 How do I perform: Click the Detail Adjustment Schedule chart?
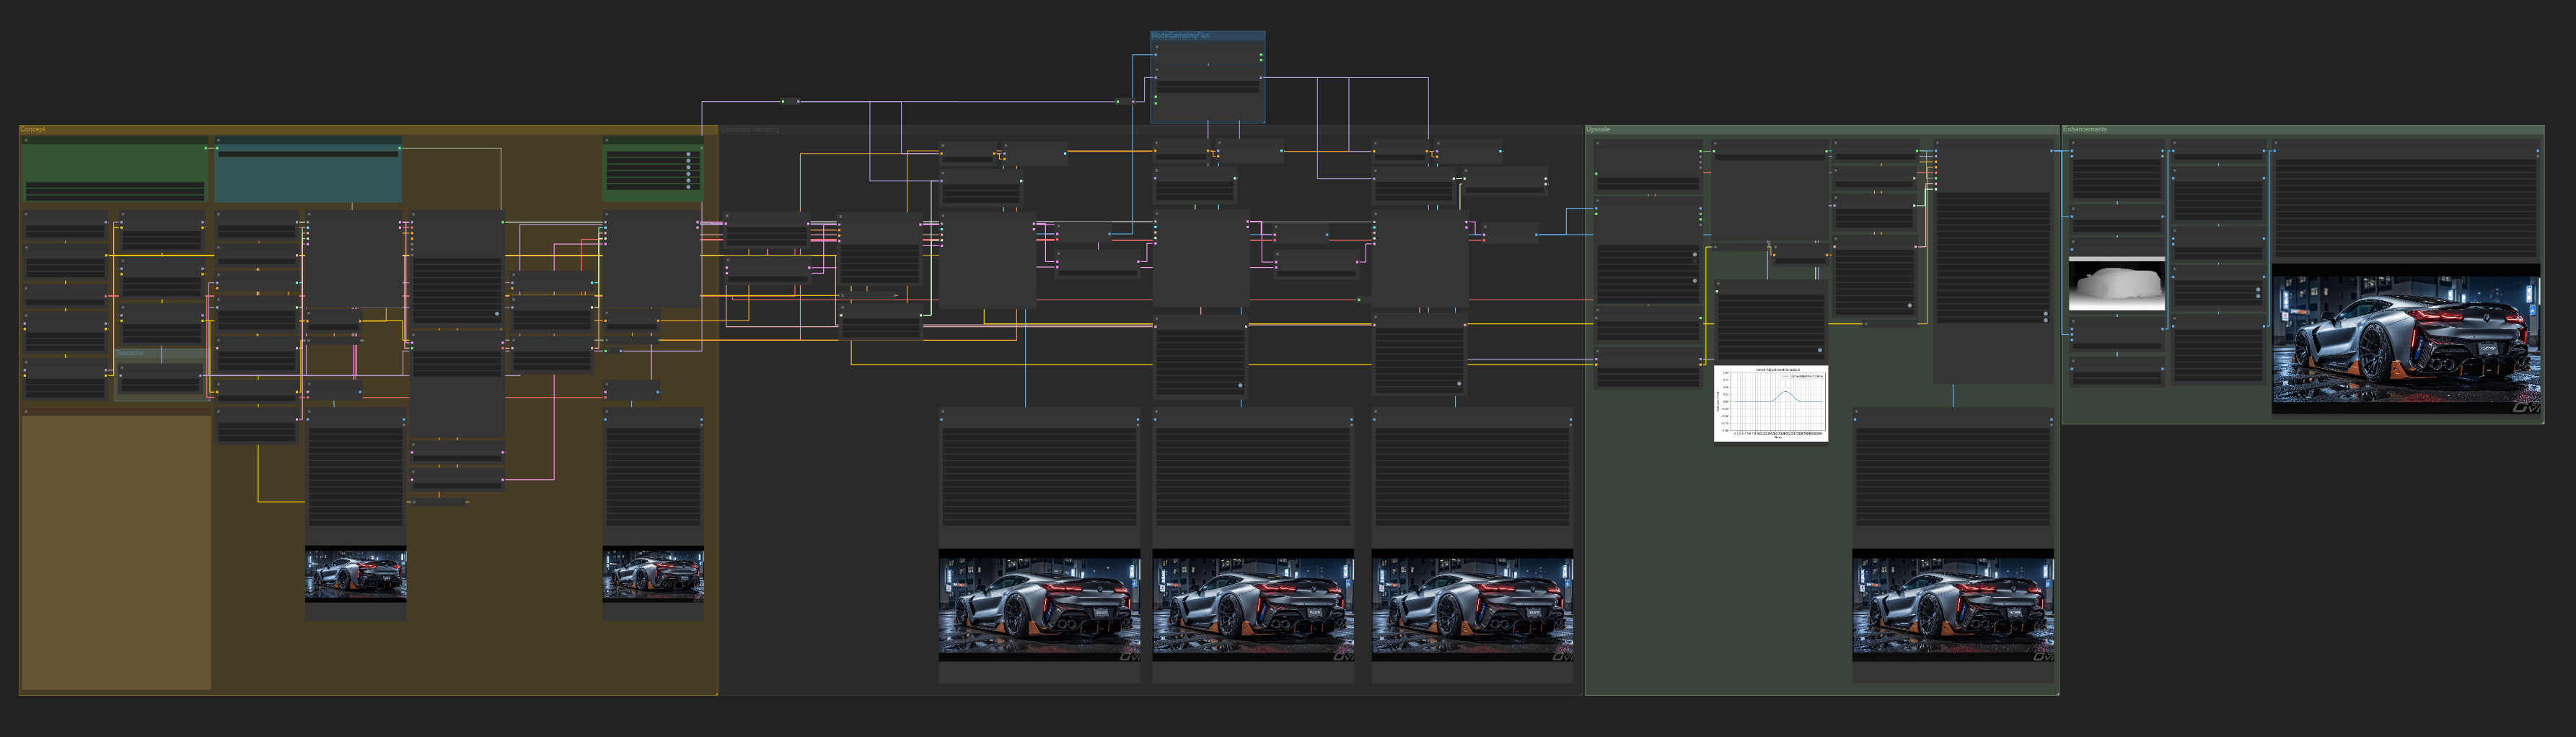(x=1771, y=403)
